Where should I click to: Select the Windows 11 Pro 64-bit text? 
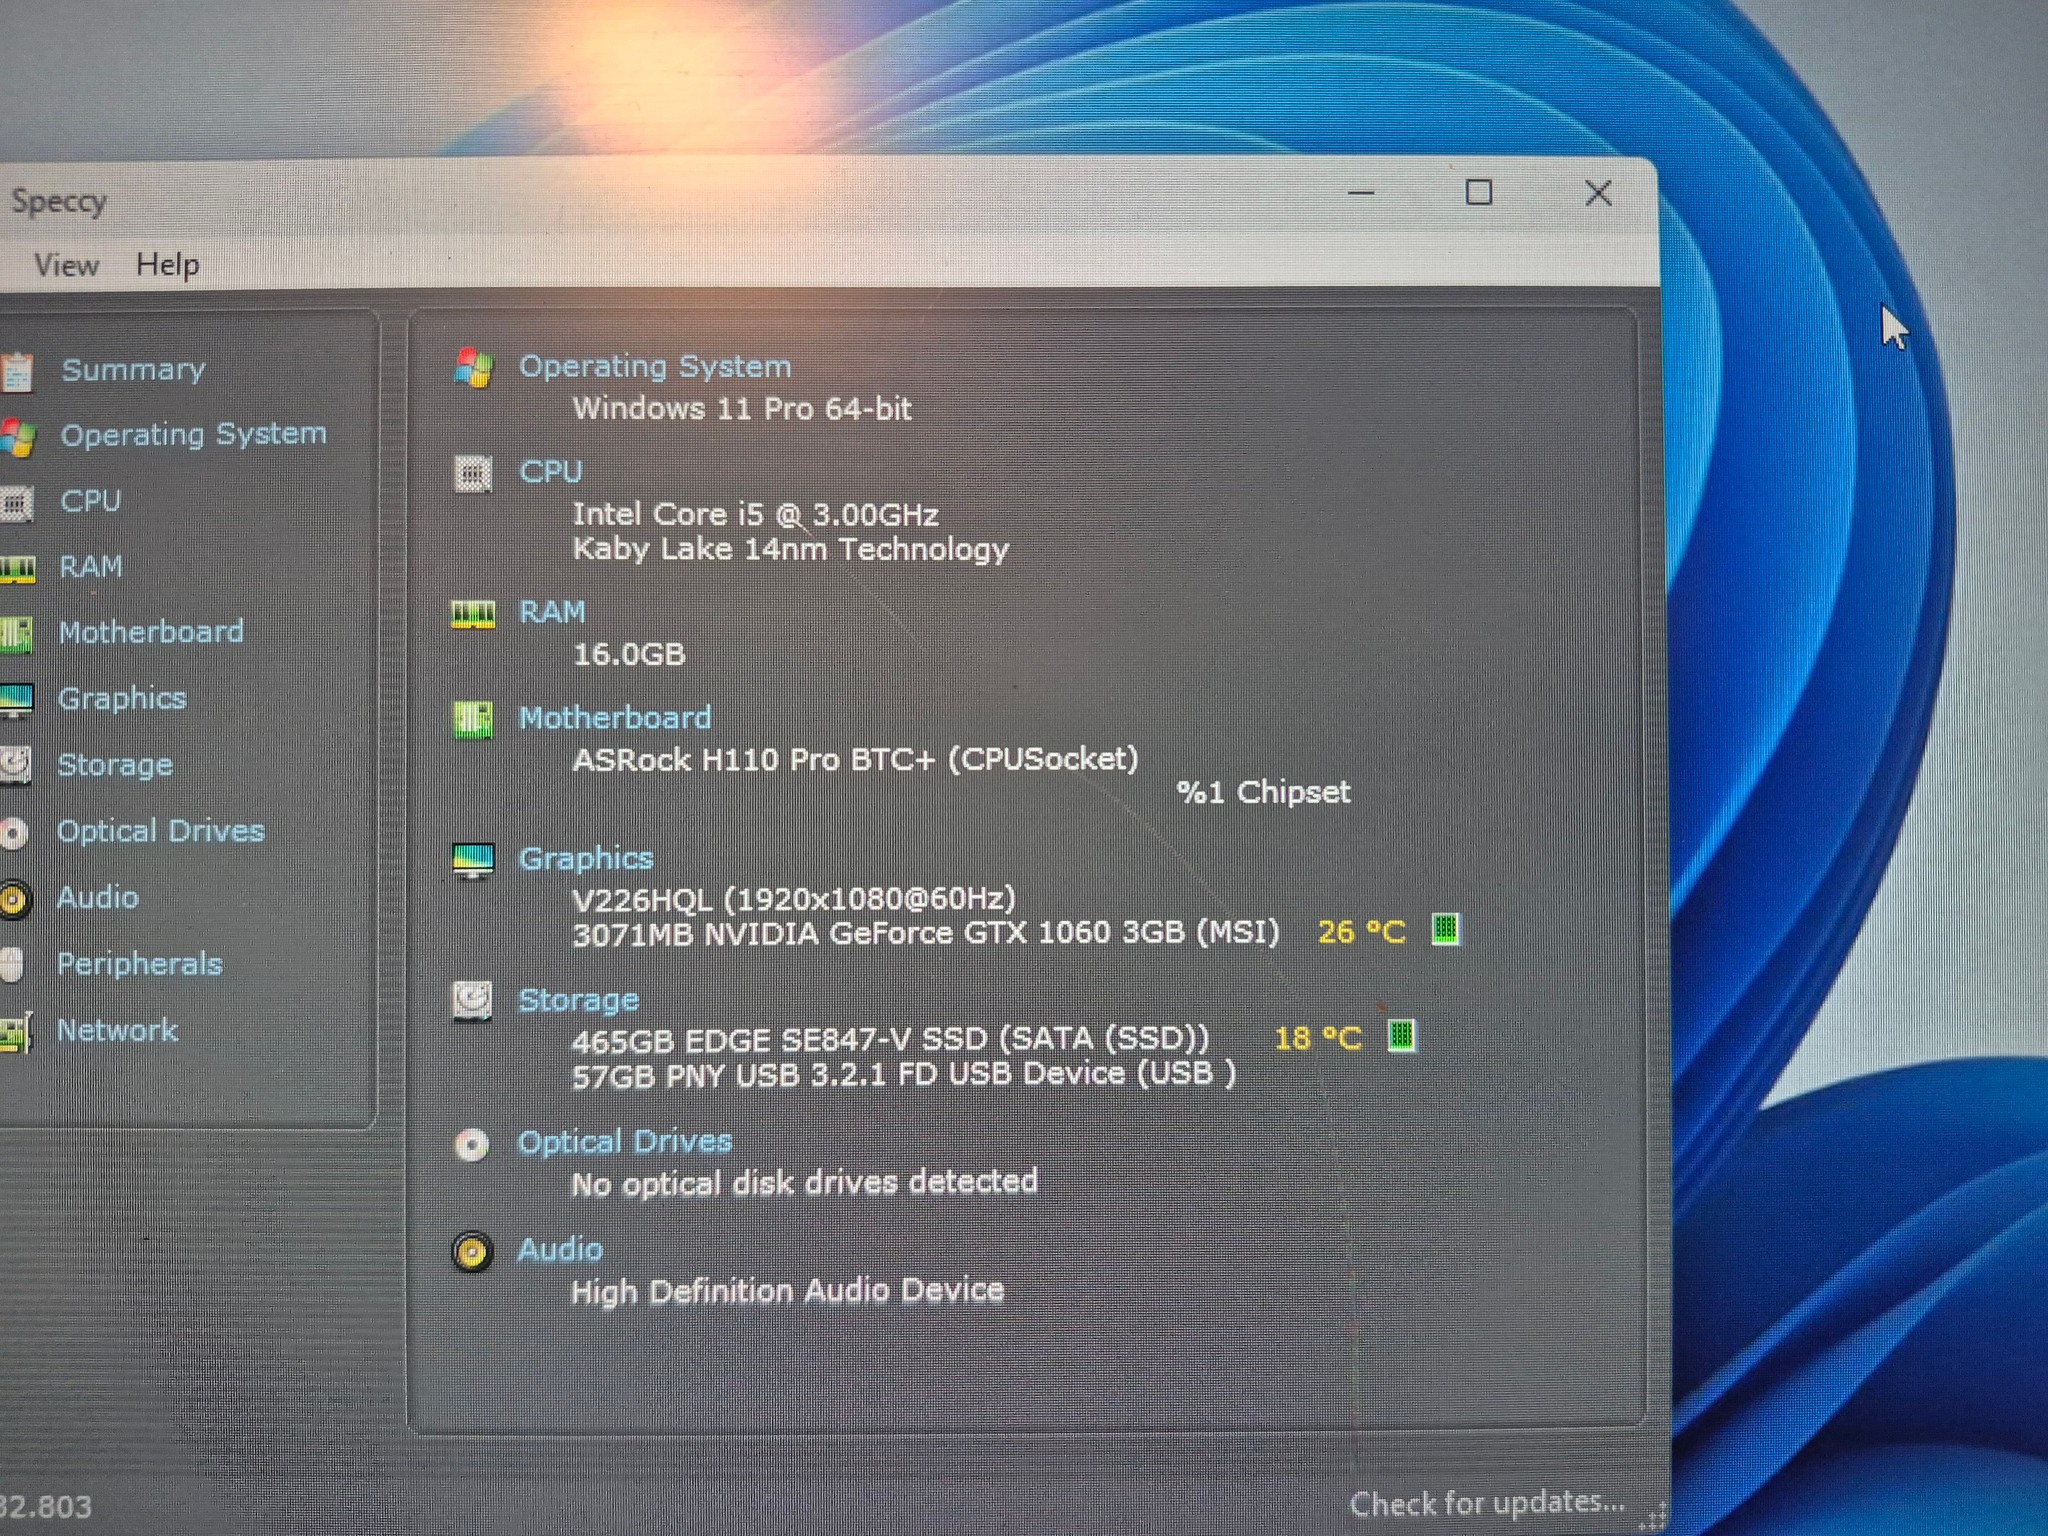click(742, 409)
